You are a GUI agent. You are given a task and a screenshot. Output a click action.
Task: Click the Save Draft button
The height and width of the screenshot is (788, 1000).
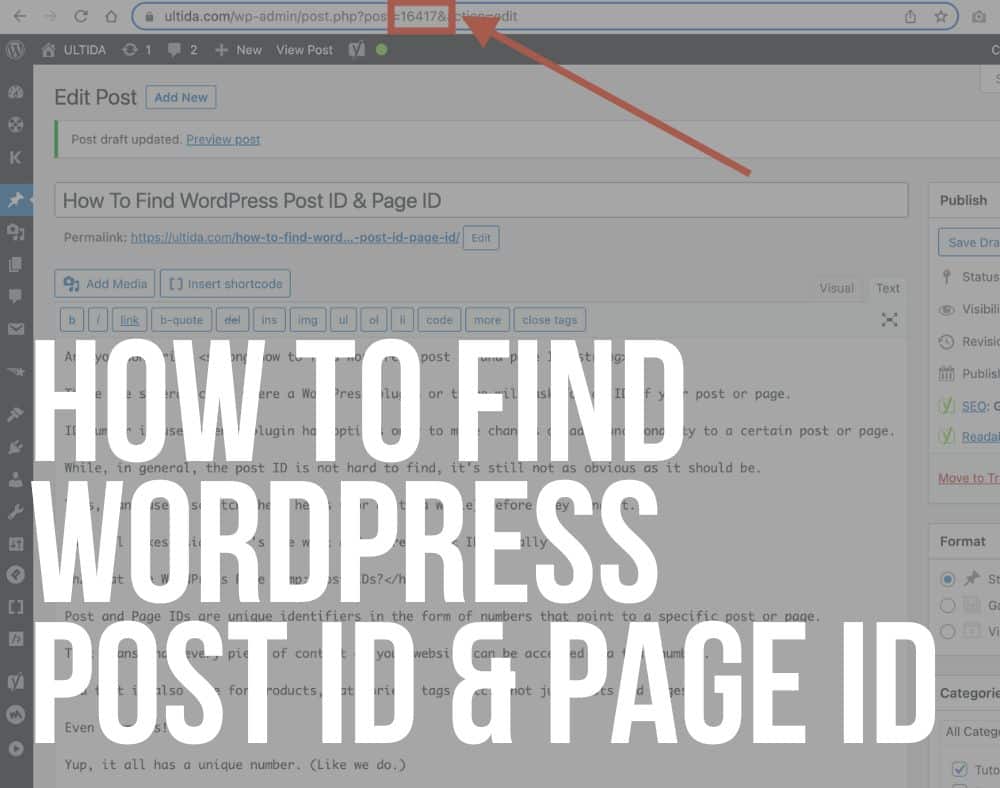point(968,242)
